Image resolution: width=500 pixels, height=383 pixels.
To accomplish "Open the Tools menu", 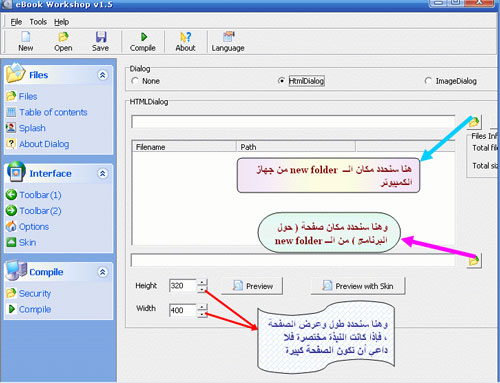I will (x=38, y=22).
